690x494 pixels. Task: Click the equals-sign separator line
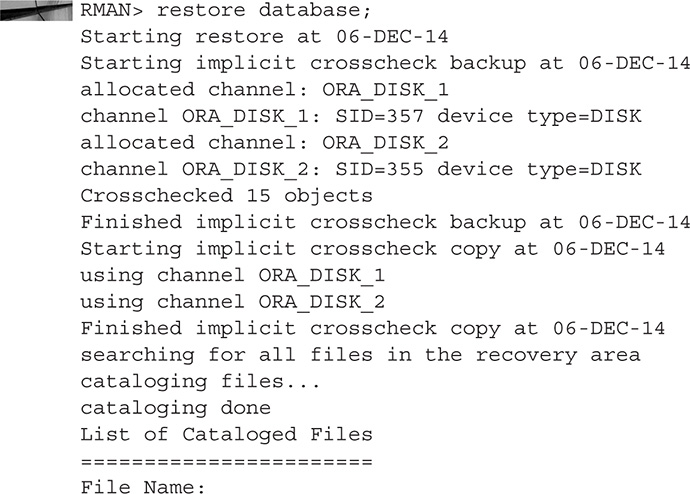(x=226, y=462)
